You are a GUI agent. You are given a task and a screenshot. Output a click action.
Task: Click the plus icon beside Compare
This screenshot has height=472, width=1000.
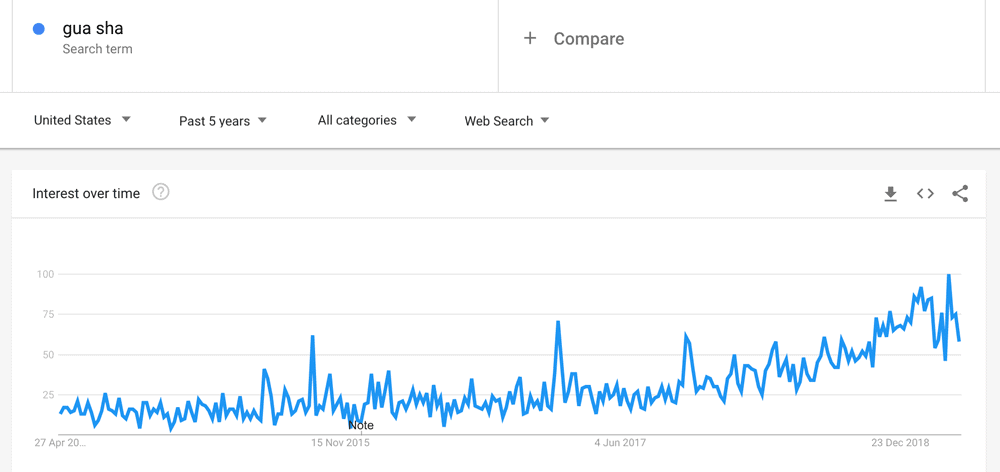[529, 38]
